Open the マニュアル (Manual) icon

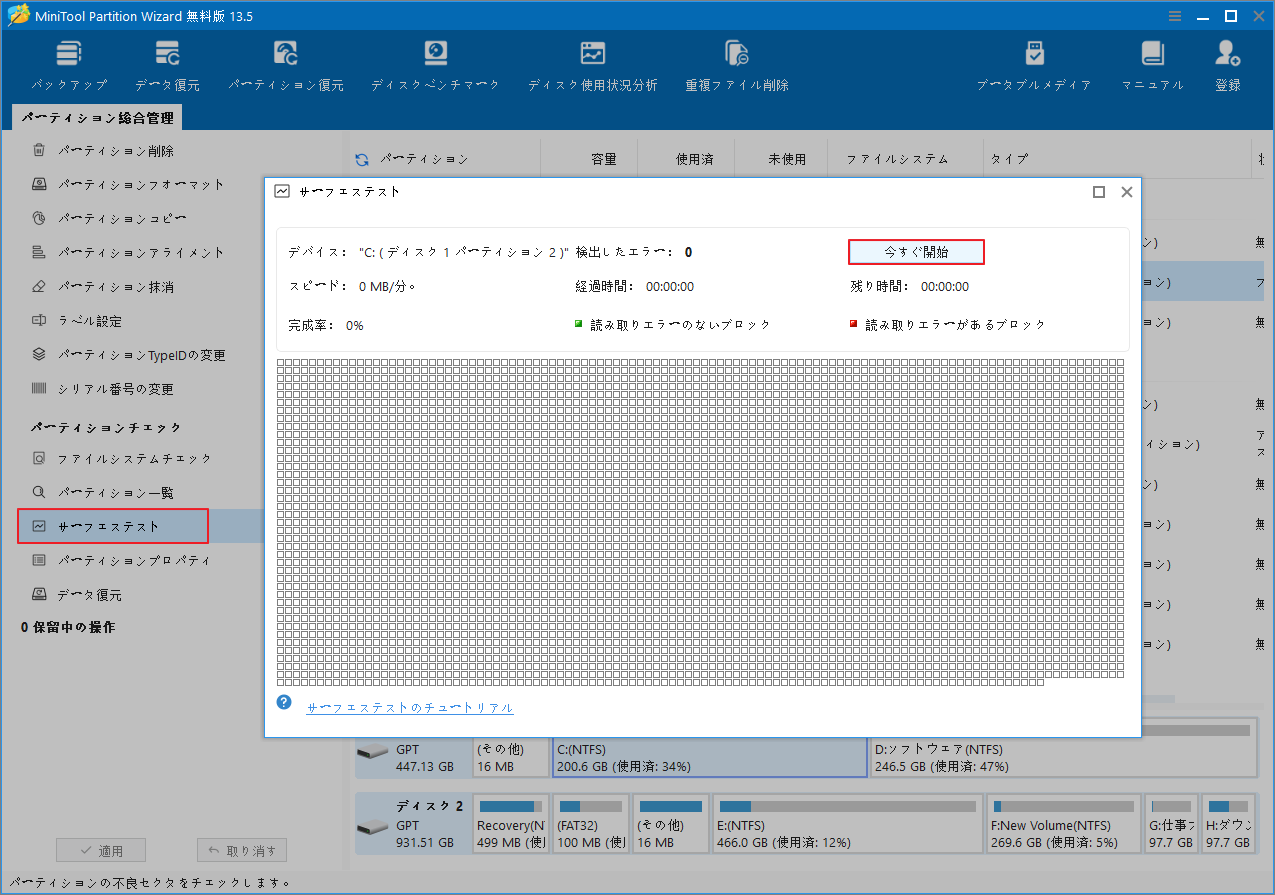tap(1152, 63)
